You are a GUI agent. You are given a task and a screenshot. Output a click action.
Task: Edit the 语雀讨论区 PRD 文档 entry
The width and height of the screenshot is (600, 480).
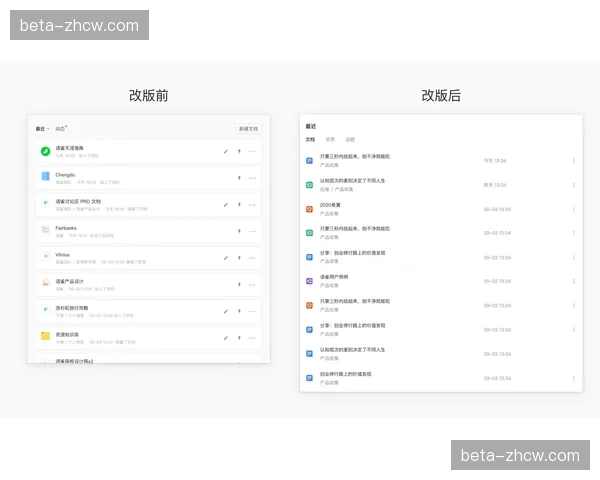tap(226, 205)
